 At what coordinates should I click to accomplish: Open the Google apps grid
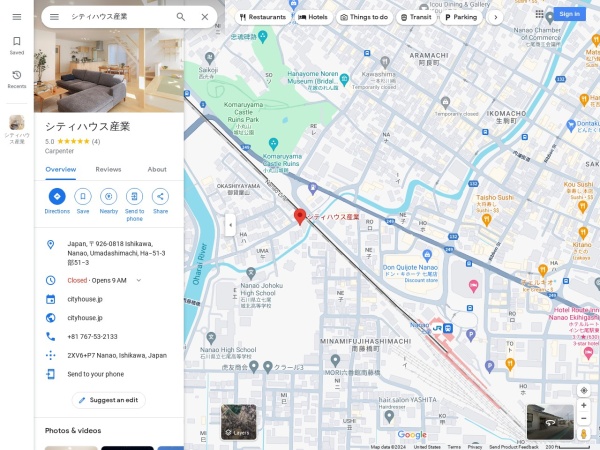tap(539, 14)
